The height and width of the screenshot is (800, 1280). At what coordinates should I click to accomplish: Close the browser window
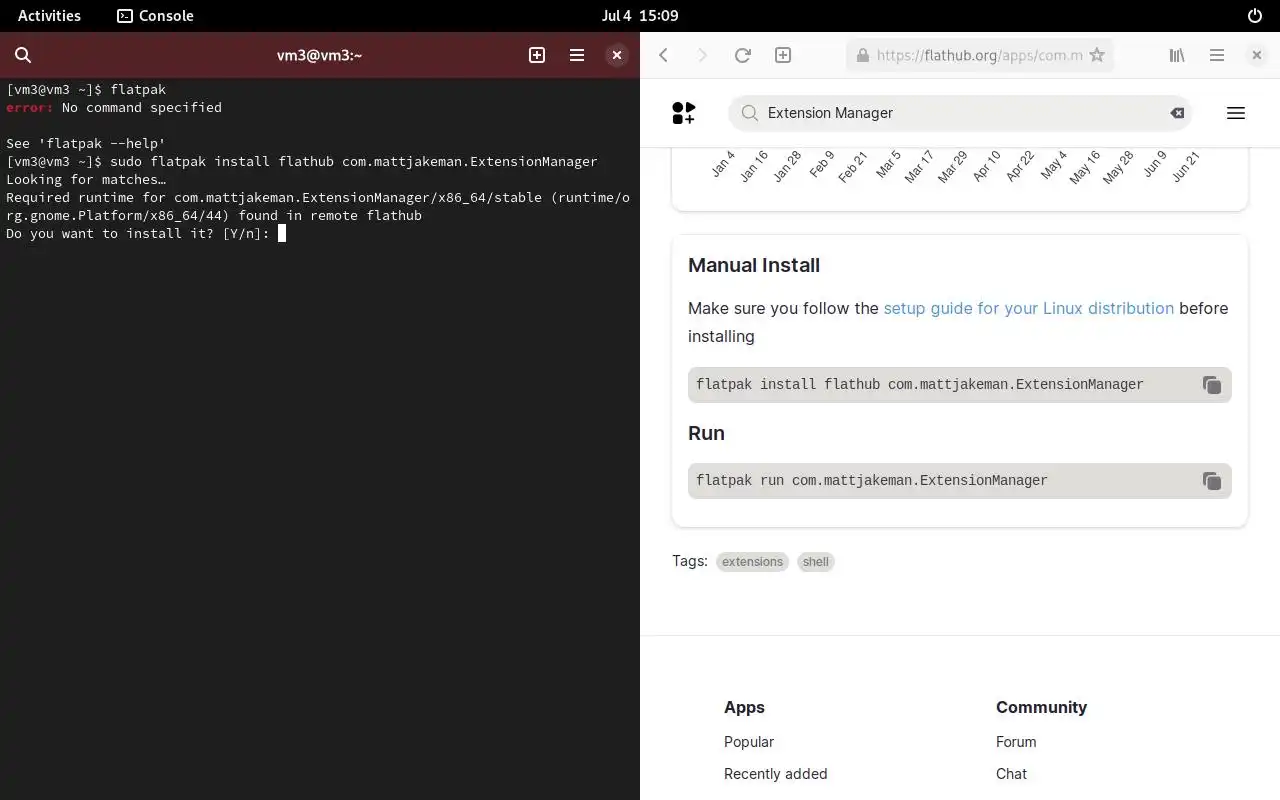1257,55
